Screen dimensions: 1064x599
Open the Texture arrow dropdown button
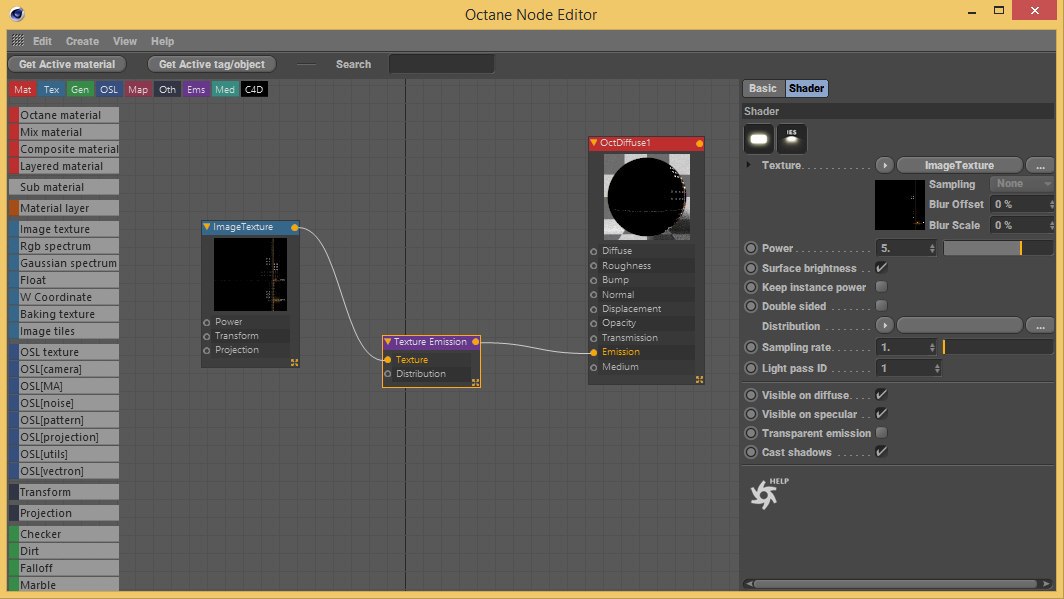[884, 166]
